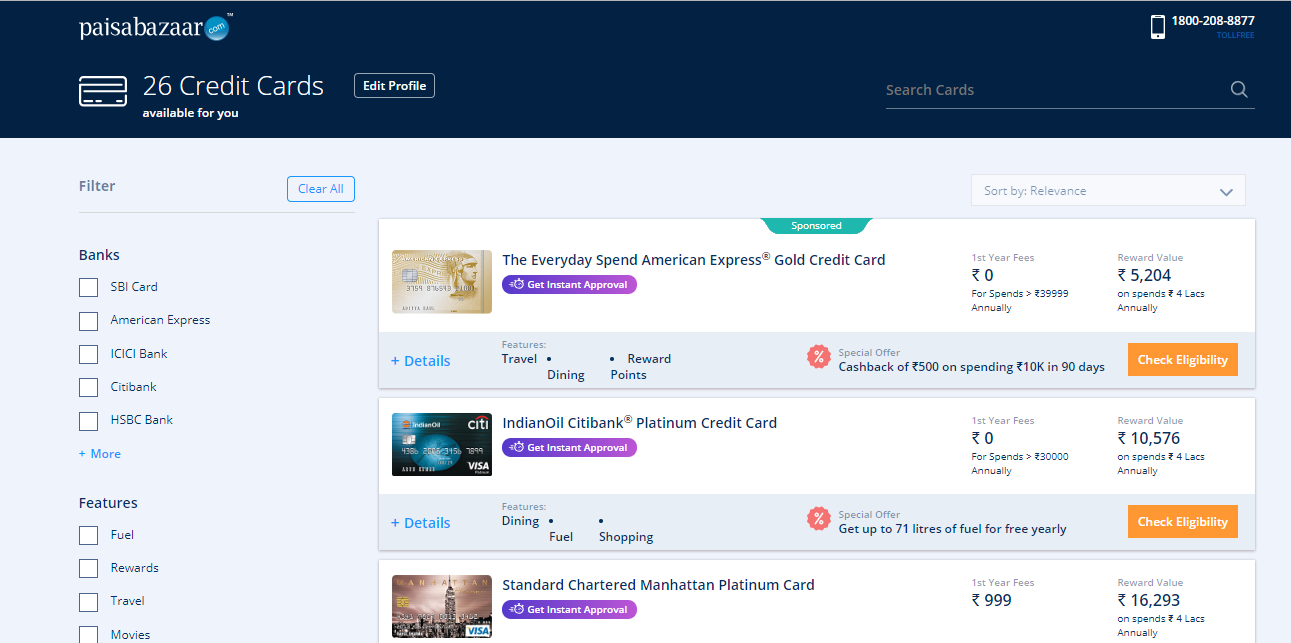1291x643 pixels.
Task: Check the HSBC Bank filter
Action: tap(89, 421)
